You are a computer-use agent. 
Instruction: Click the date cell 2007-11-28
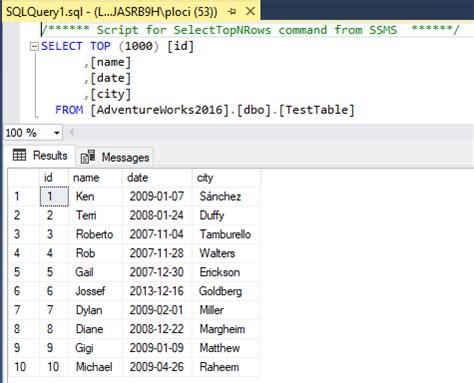pos(157,253)
